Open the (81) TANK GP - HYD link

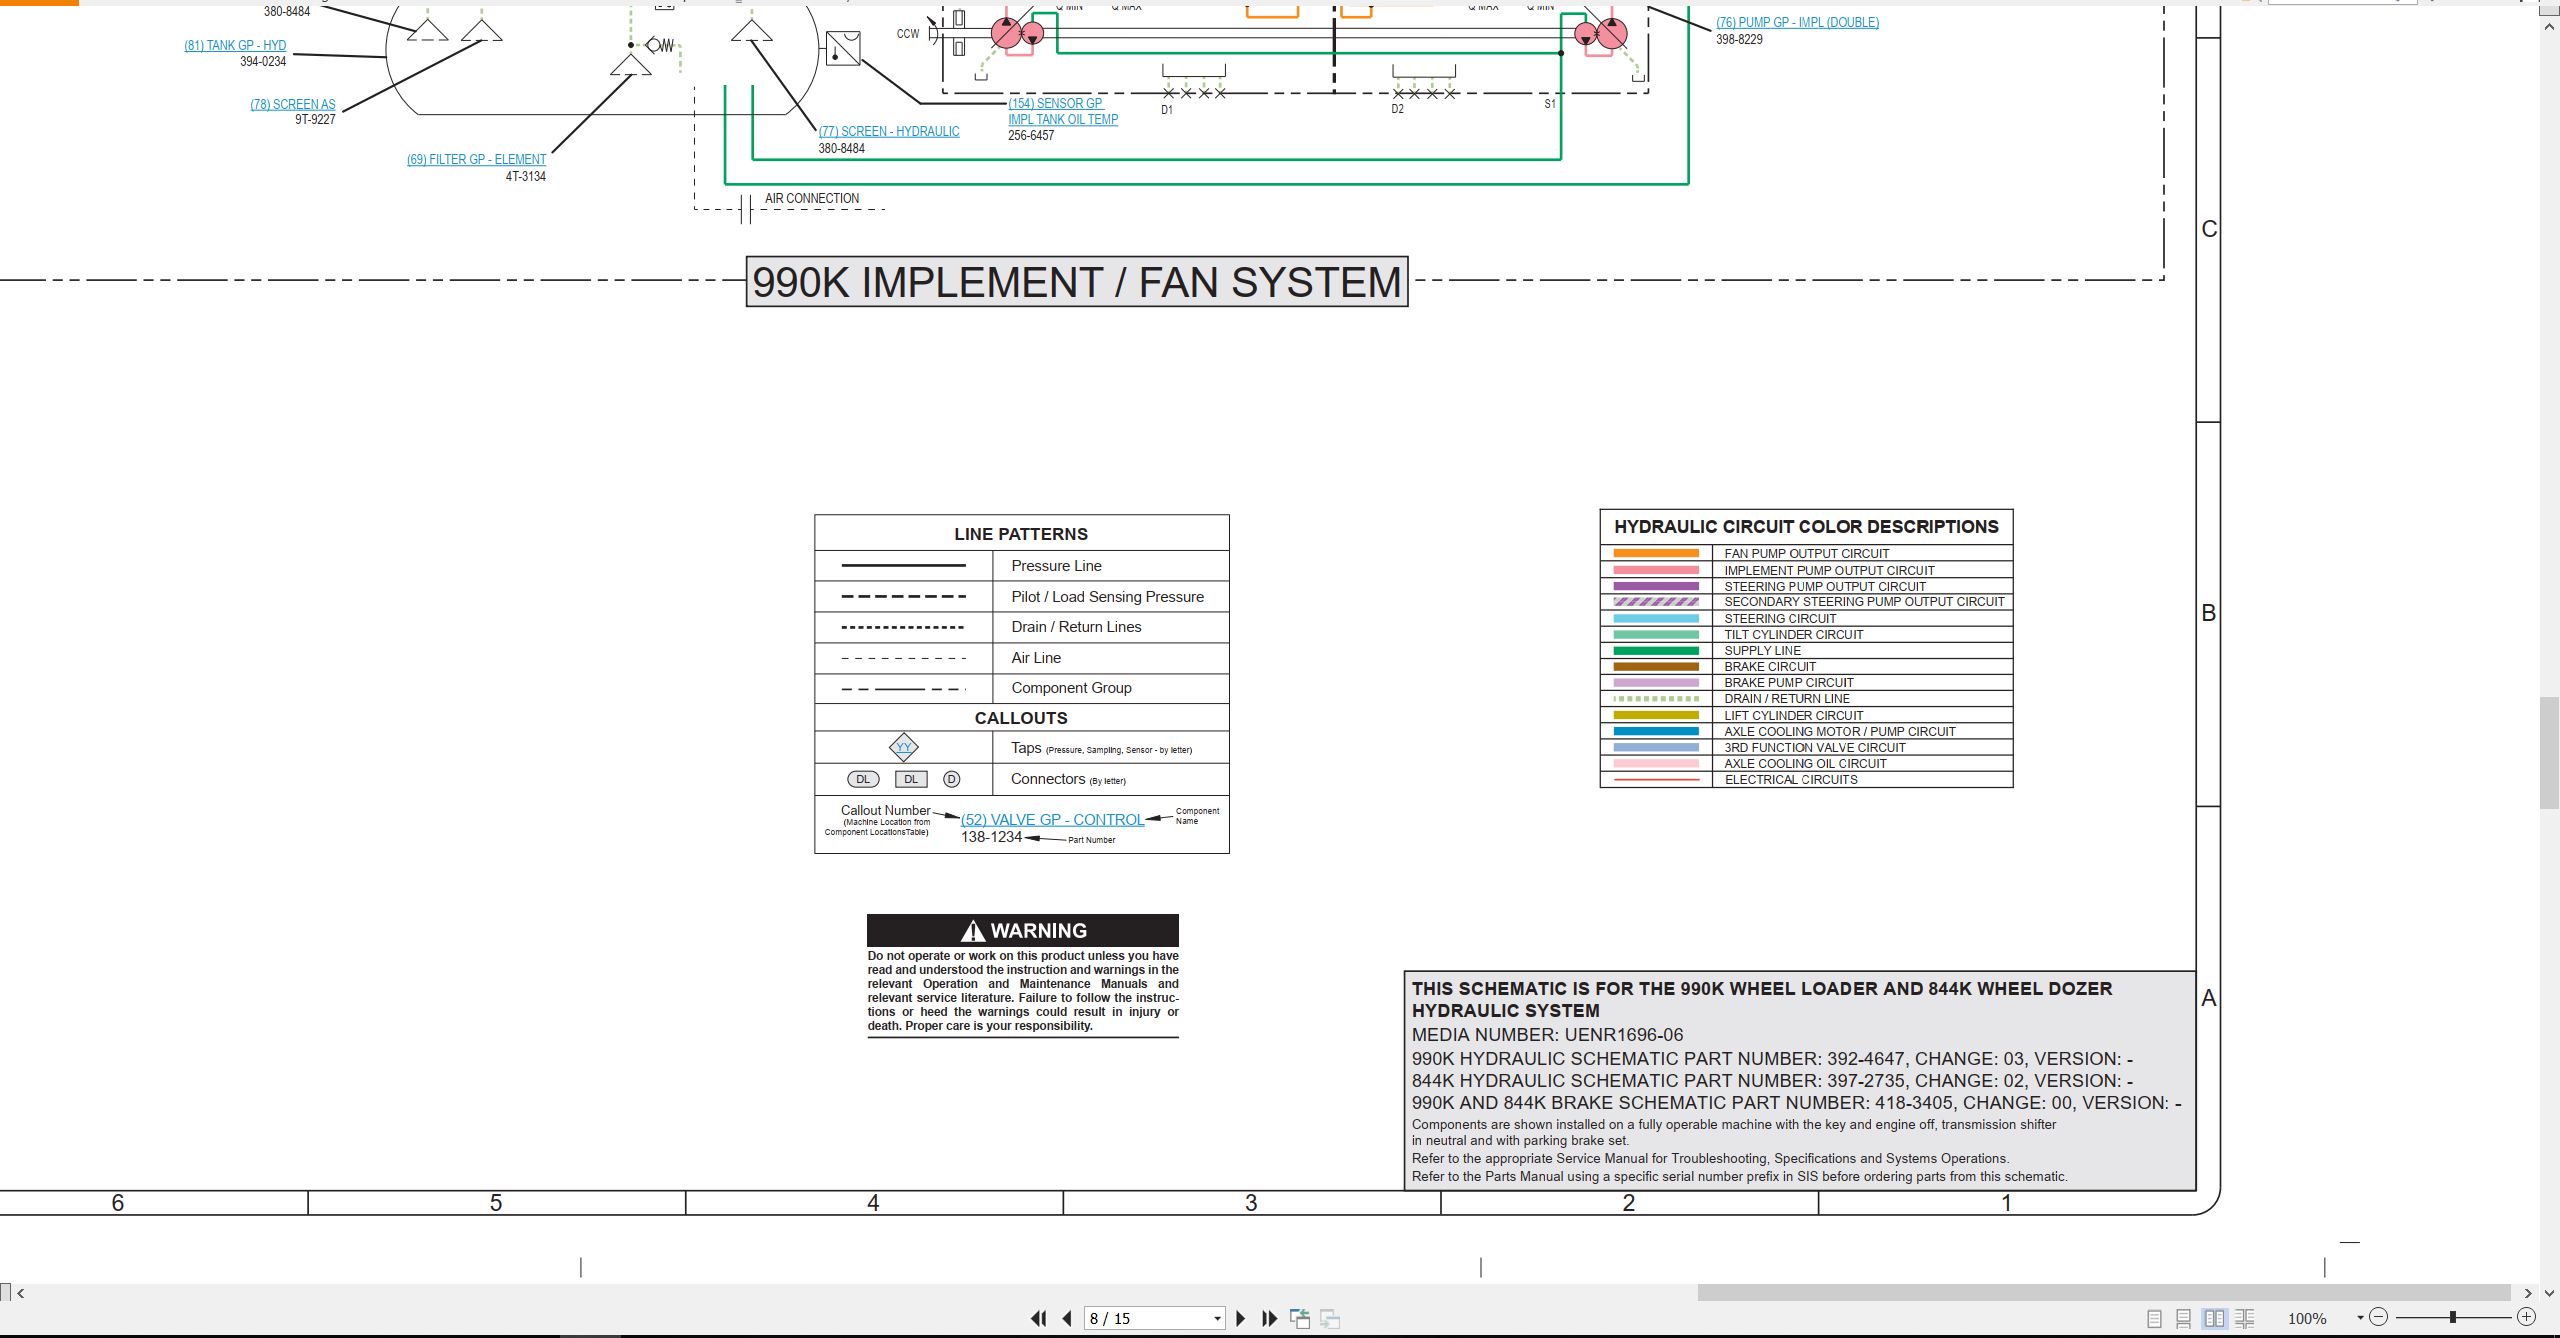pyautogui.click(x=235, y=45)
